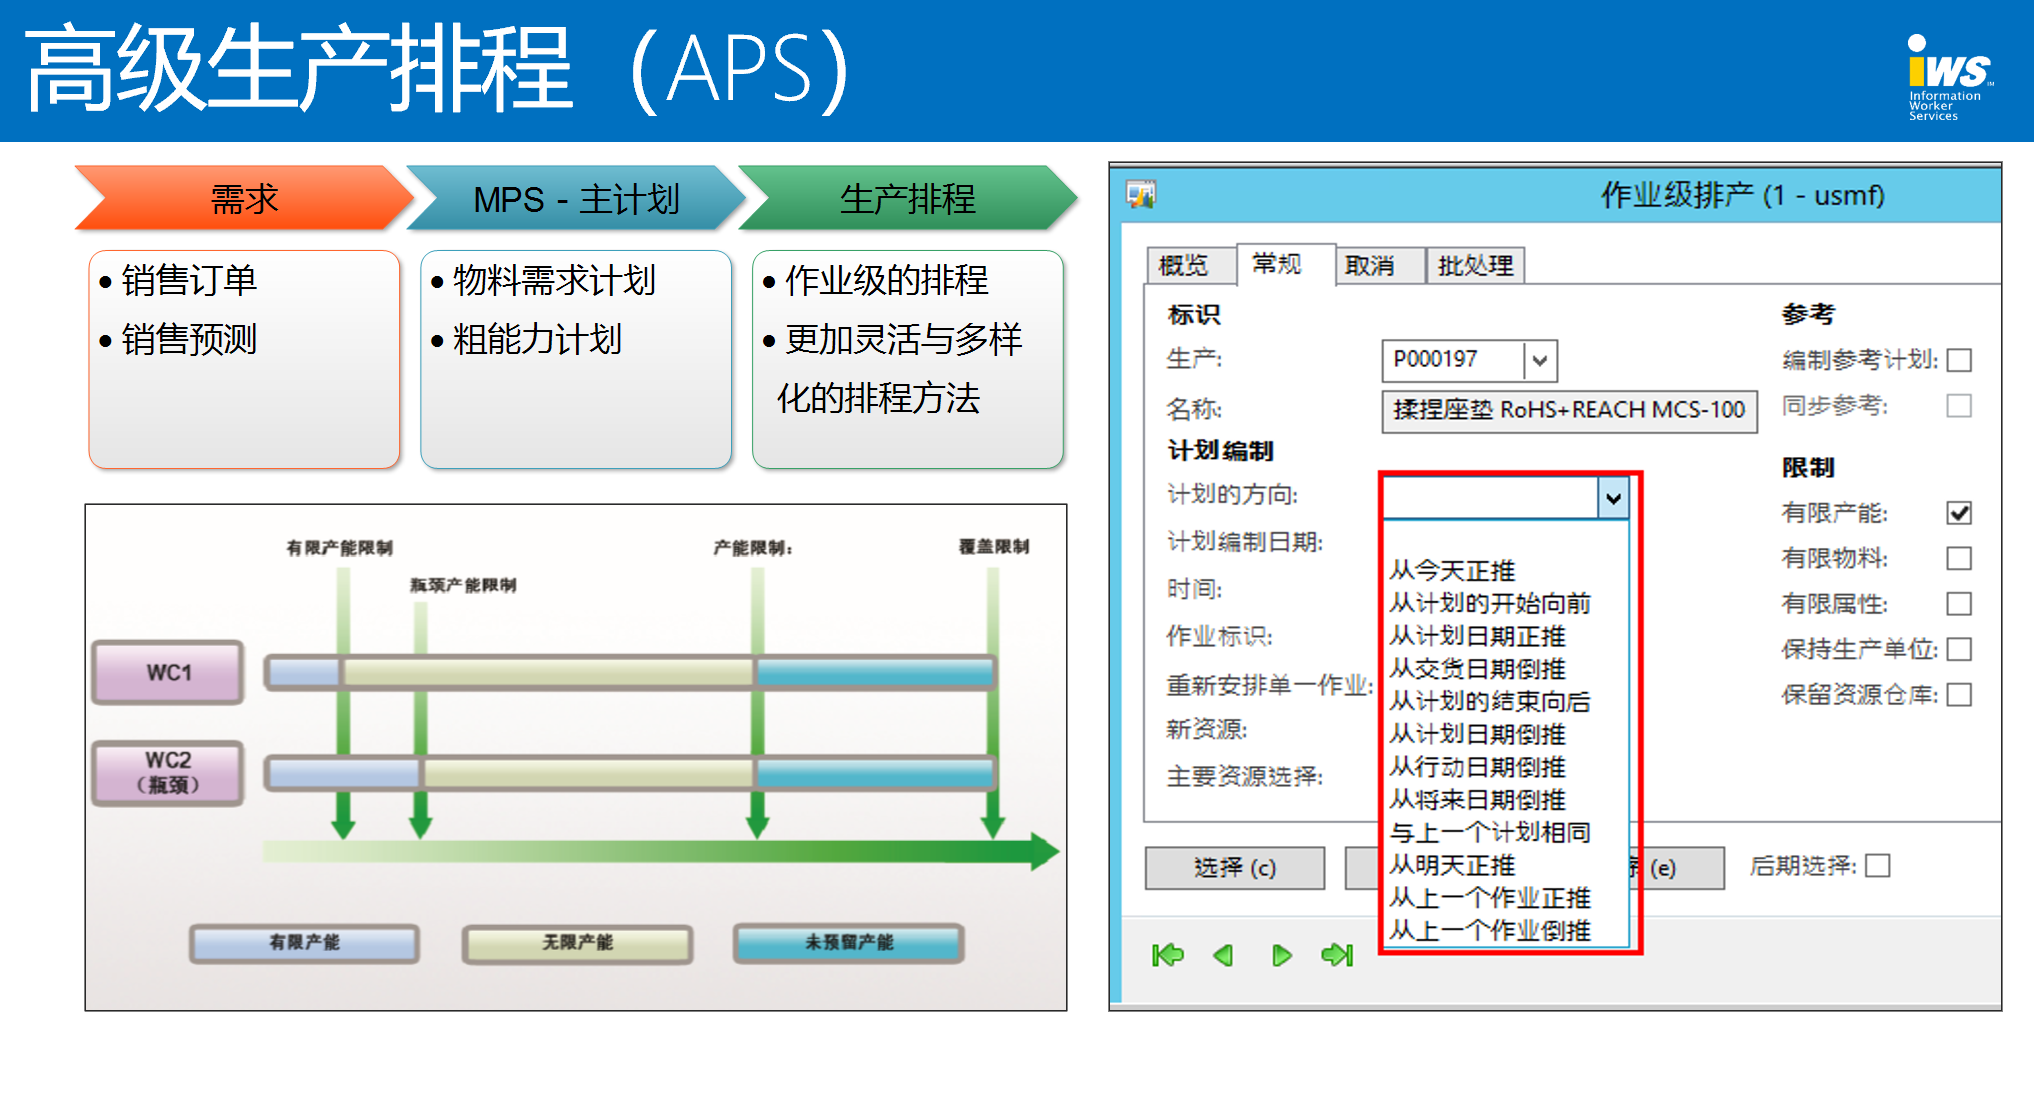This screenshot has height=1115, width=2034.
Task: Click the 计划的方向 input field
Action: click(1490, 498)
